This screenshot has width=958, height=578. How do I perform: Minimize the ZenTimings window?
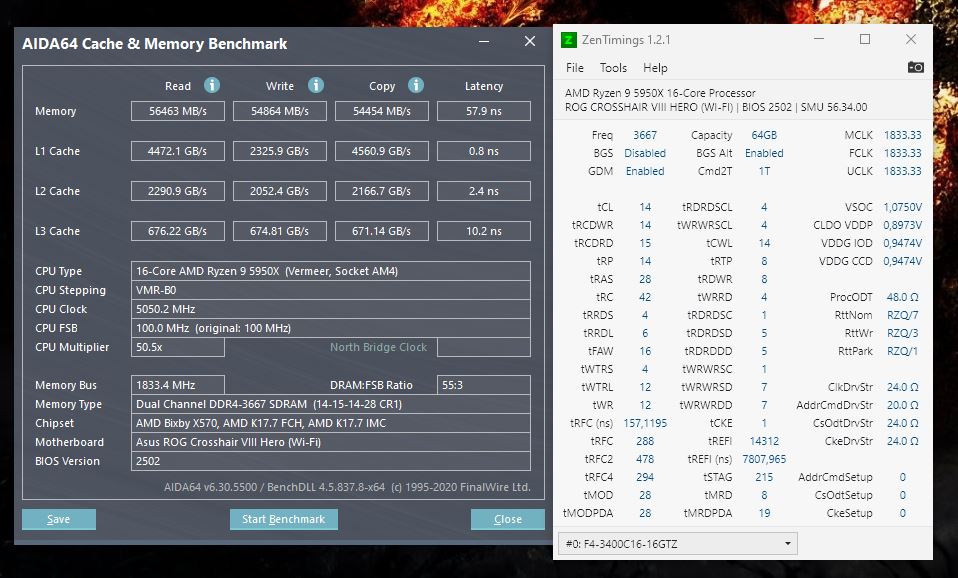click(x=819, y=39)
